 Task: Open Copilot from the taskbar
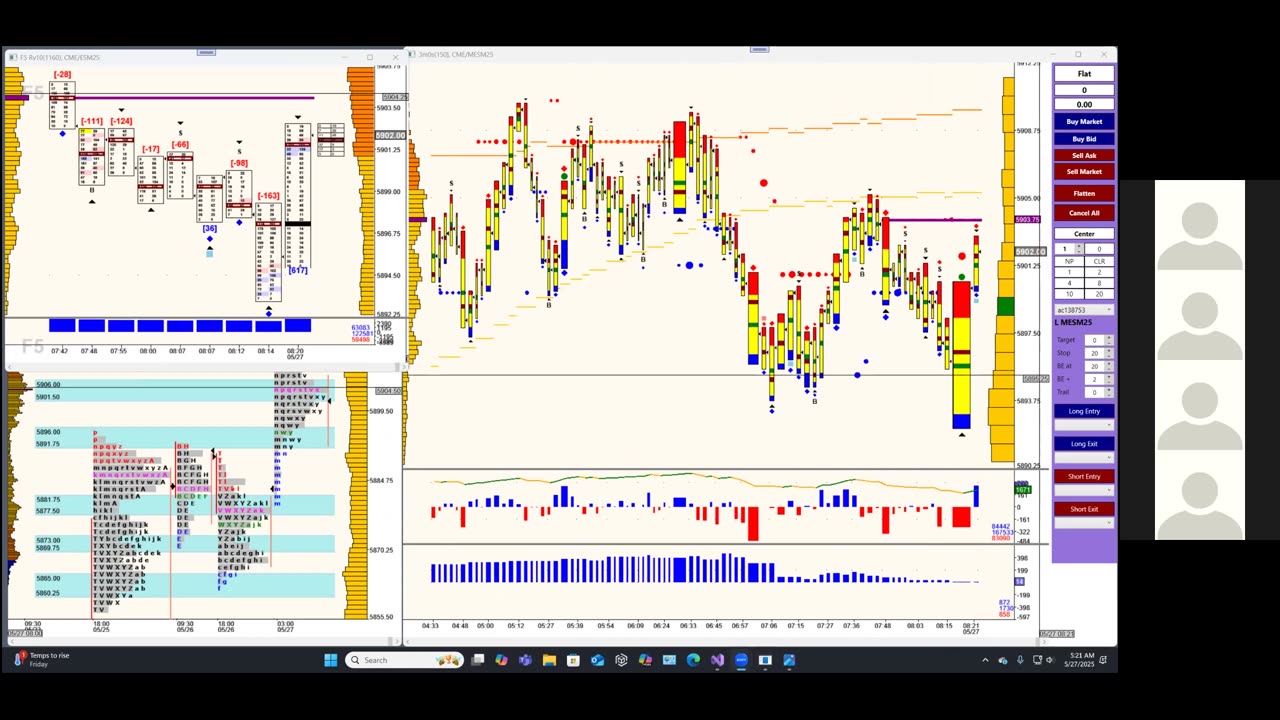click(501, 660)
